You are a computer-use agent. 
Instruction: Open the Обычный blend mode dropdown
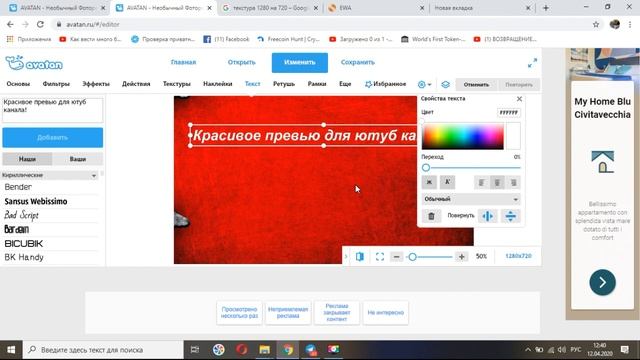(471, 199)
